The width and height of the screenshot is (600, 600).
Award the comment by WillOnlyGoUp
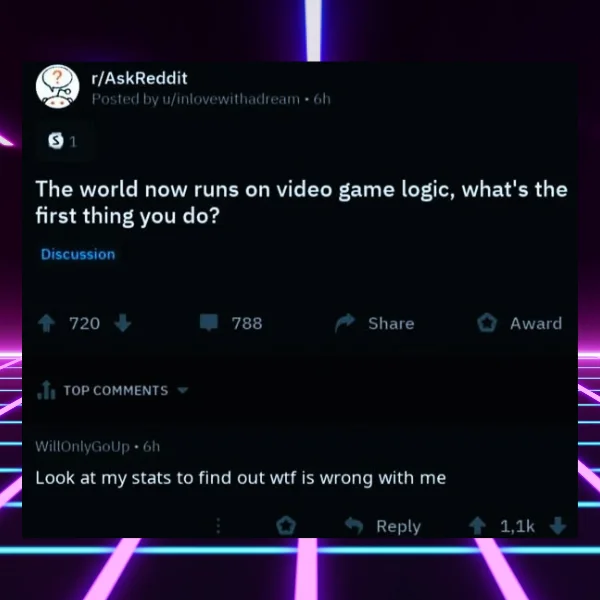(x=286, y=525)
